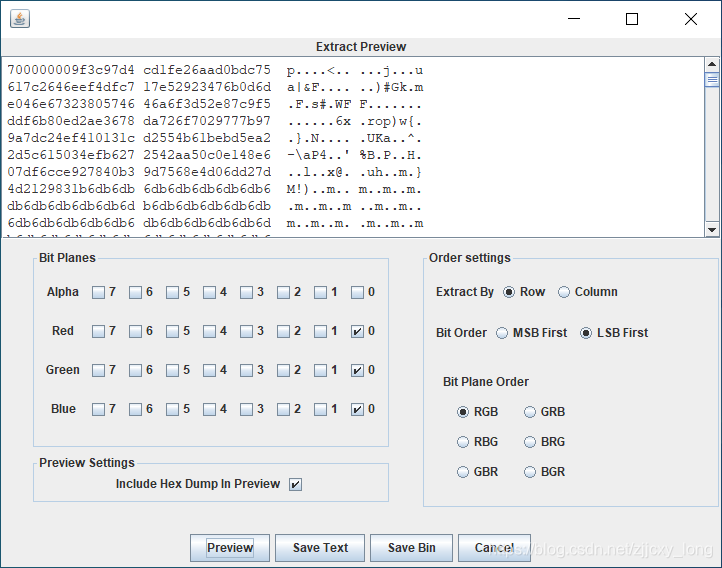Maximize the Extract Preview window
722x568 pixels.
(x=632, y=19)
